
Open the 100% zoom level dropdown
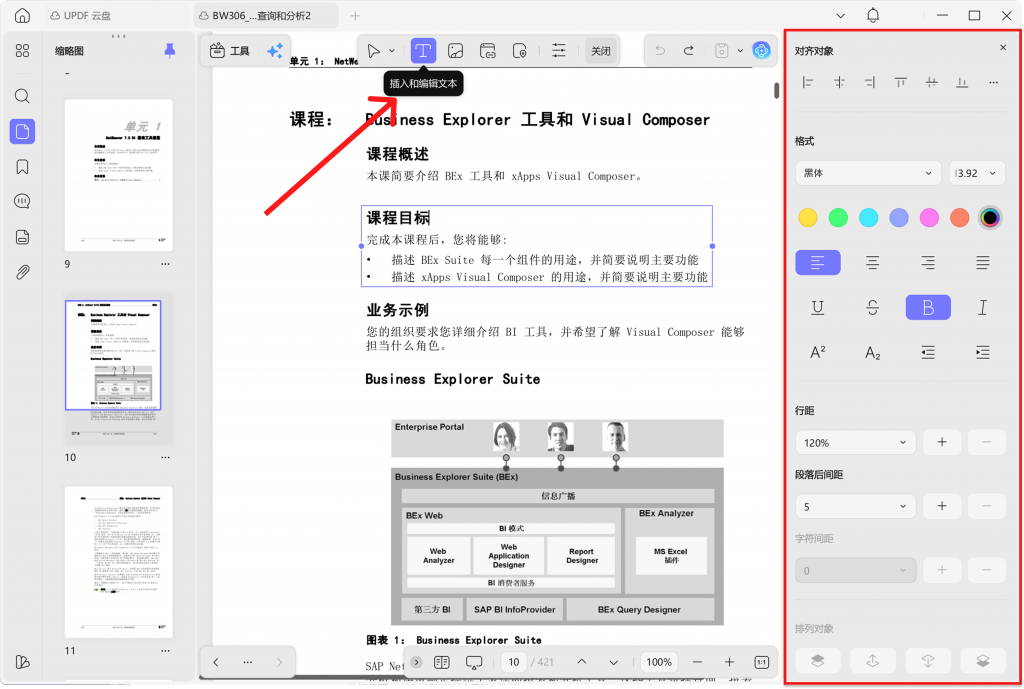pos(658,662)
